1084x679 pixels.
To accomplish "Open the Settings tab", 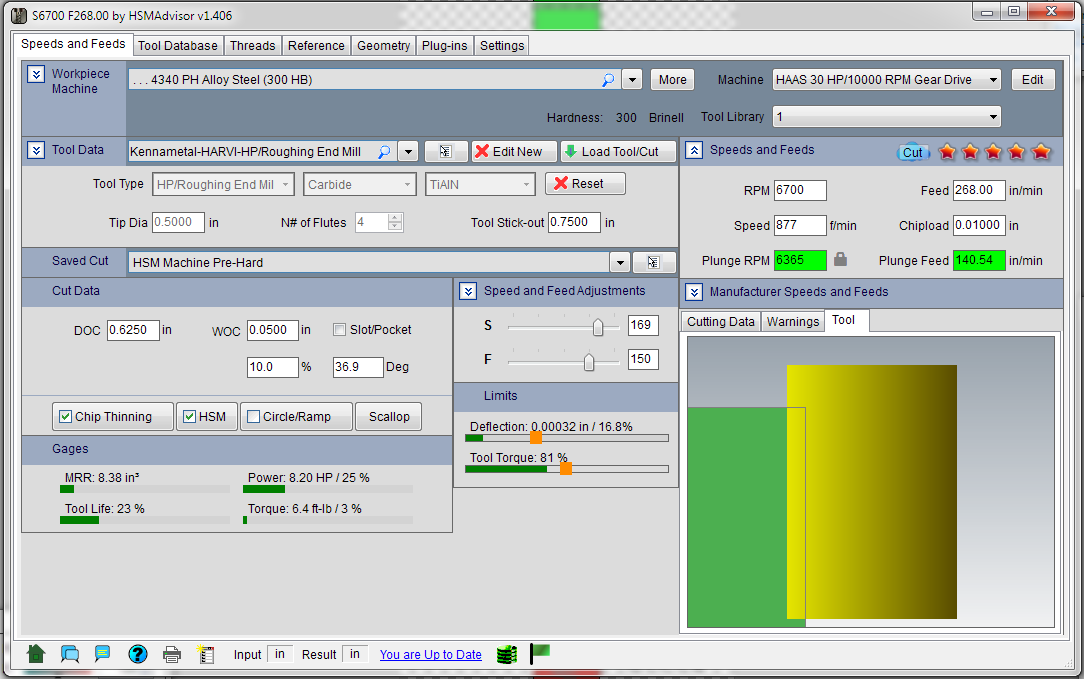I will pos(502,46).
